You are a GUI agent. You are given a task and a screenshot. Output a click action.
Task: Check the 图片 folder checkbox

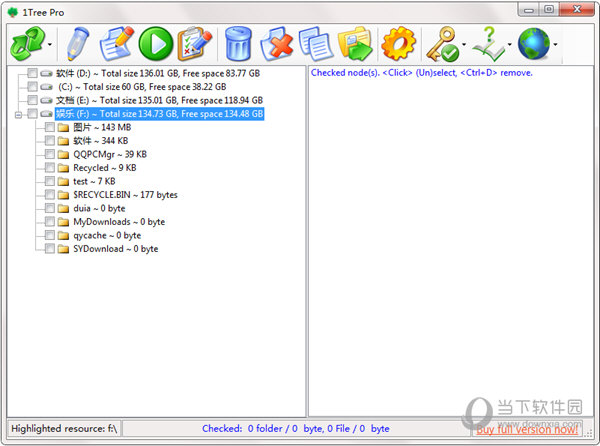point(50,127)
